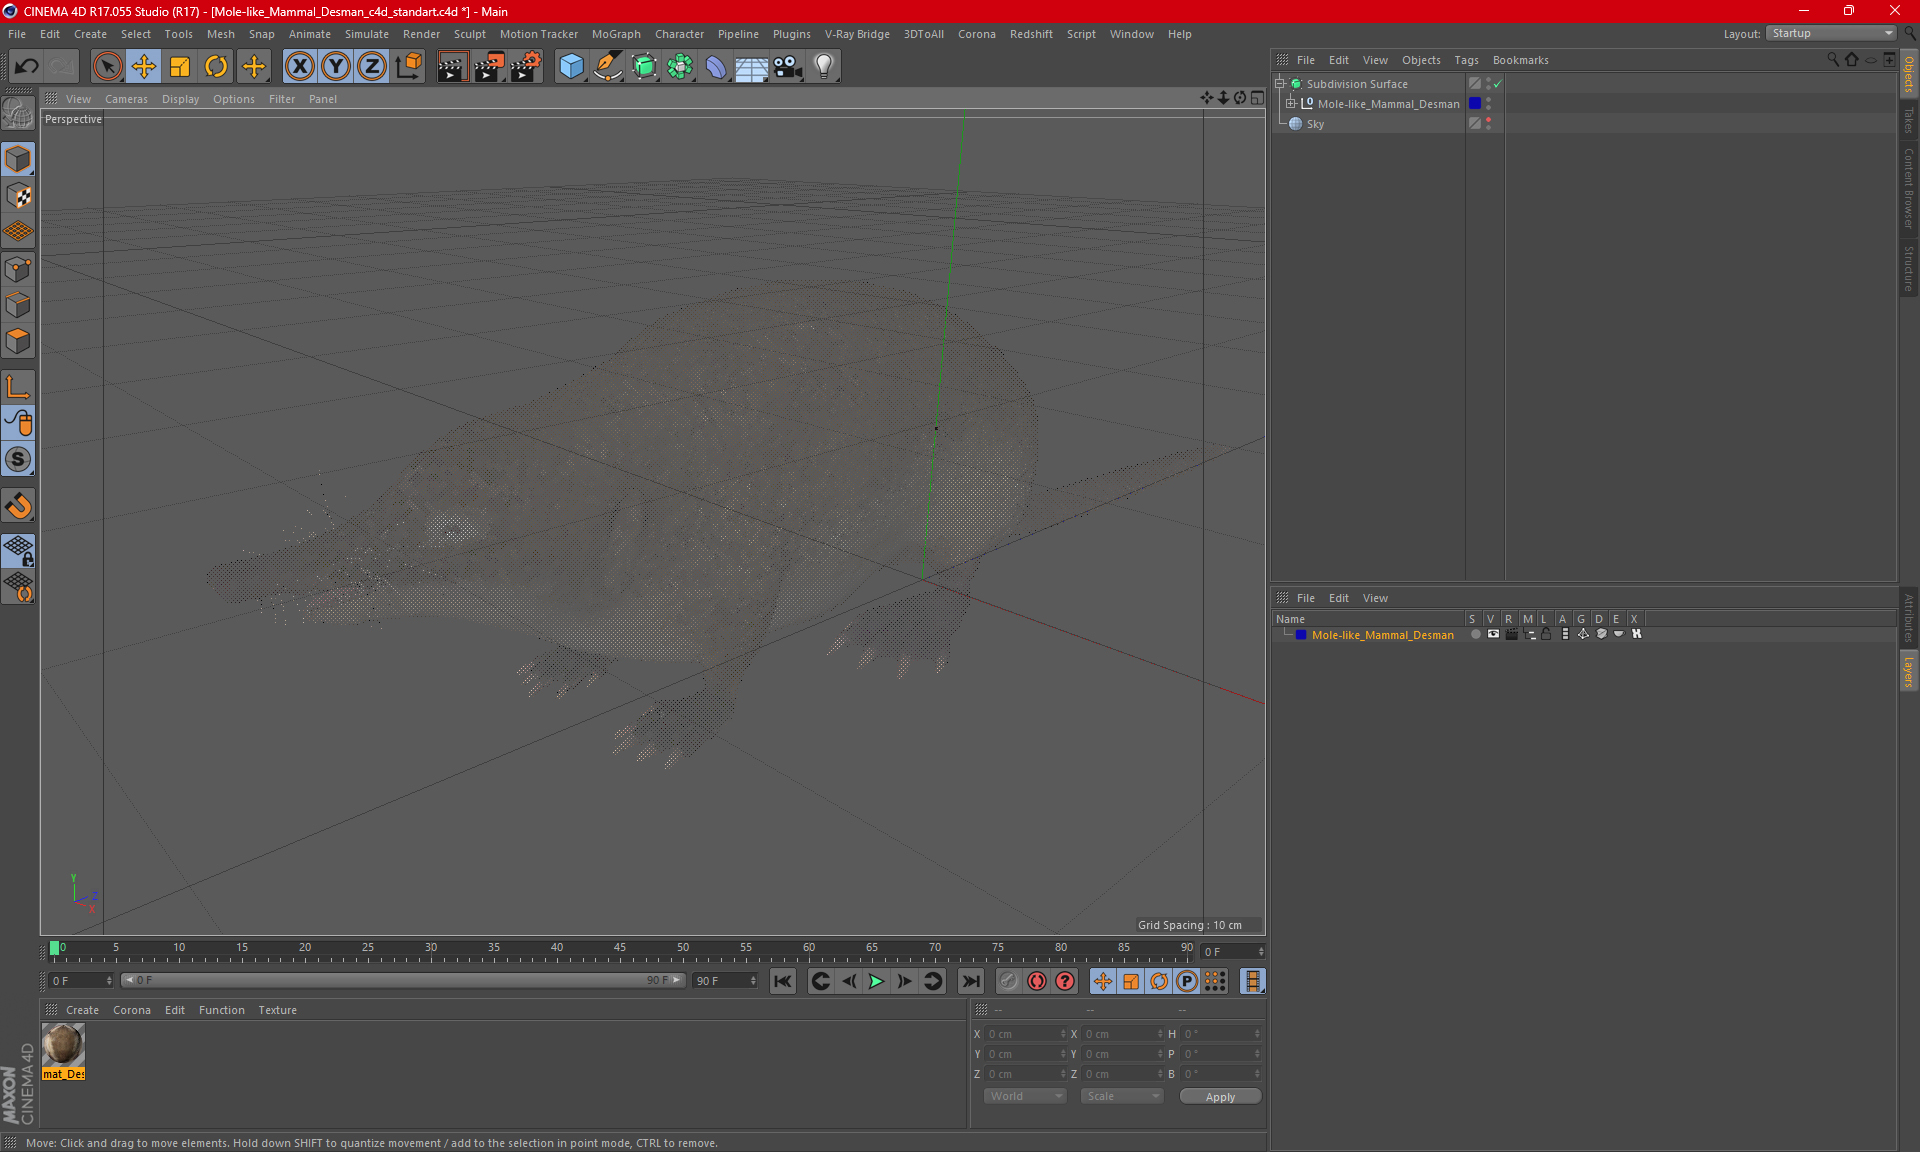Click blue layer color in Layers panel

point(1301,635)
